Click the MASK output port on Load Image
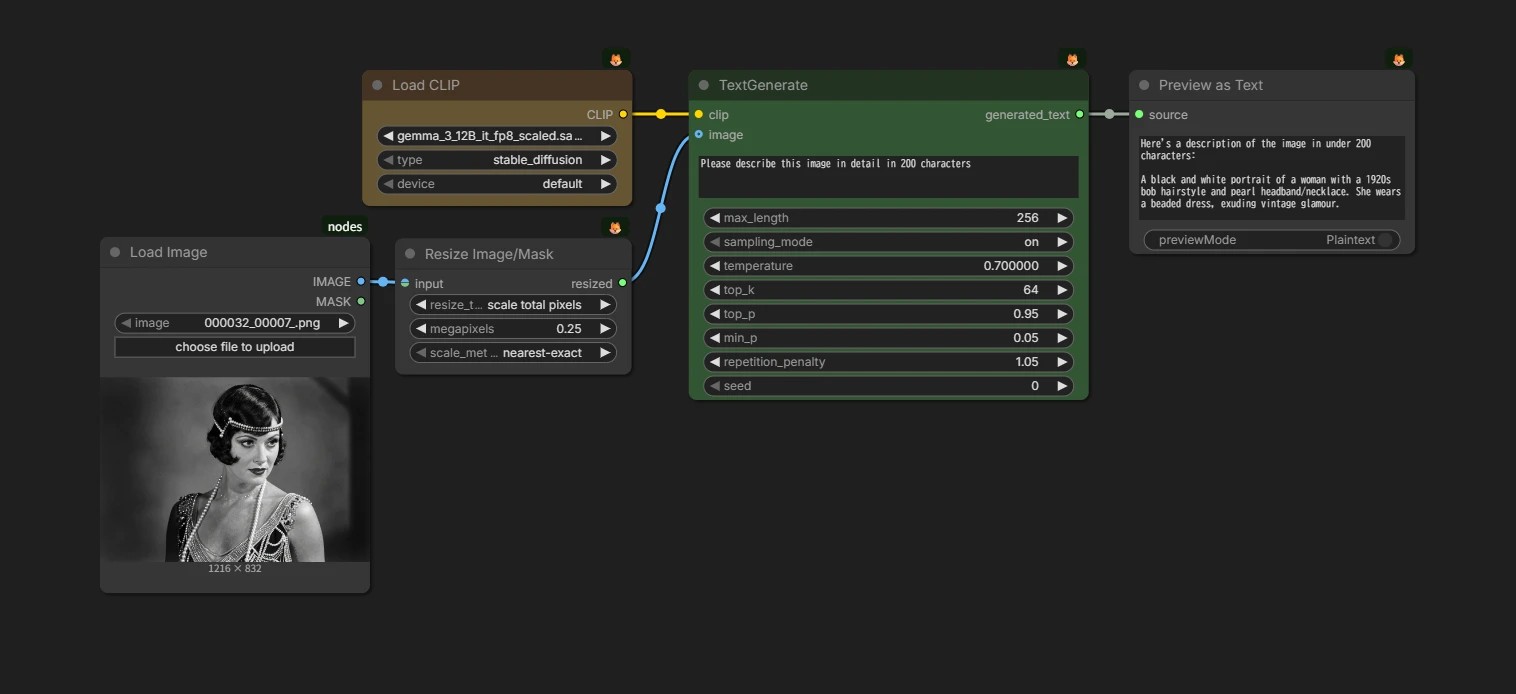This screenshot has width=1516, height=694. (x=361, y=302)
